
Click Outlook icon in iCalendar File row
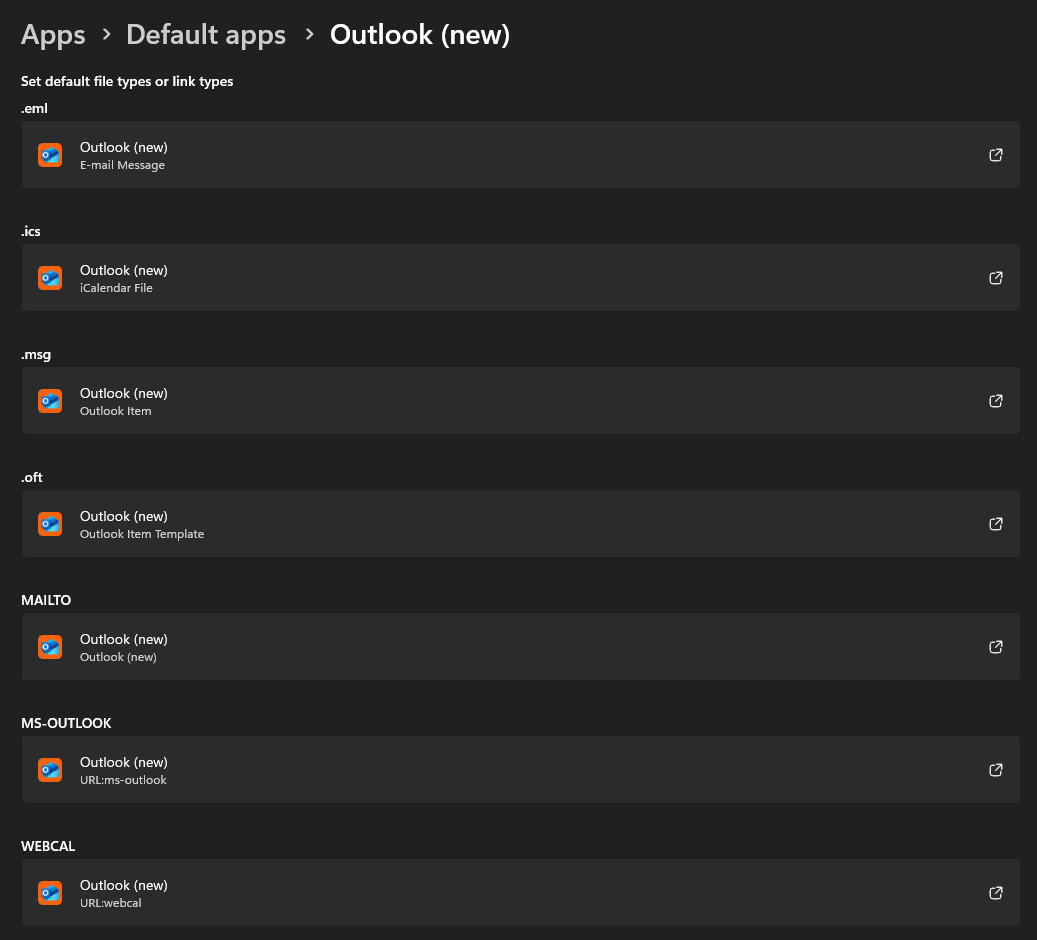pyautogui.click(x=50, y=278)
